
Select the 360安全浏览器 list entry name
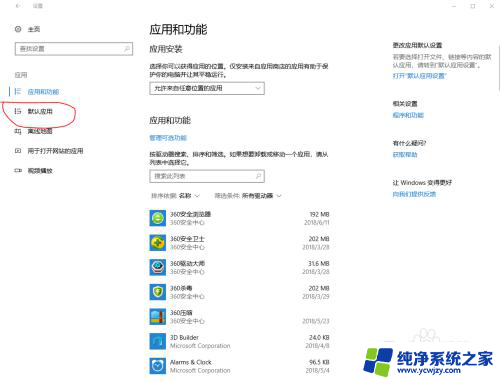pyautogui.click(x=190, y=214)
